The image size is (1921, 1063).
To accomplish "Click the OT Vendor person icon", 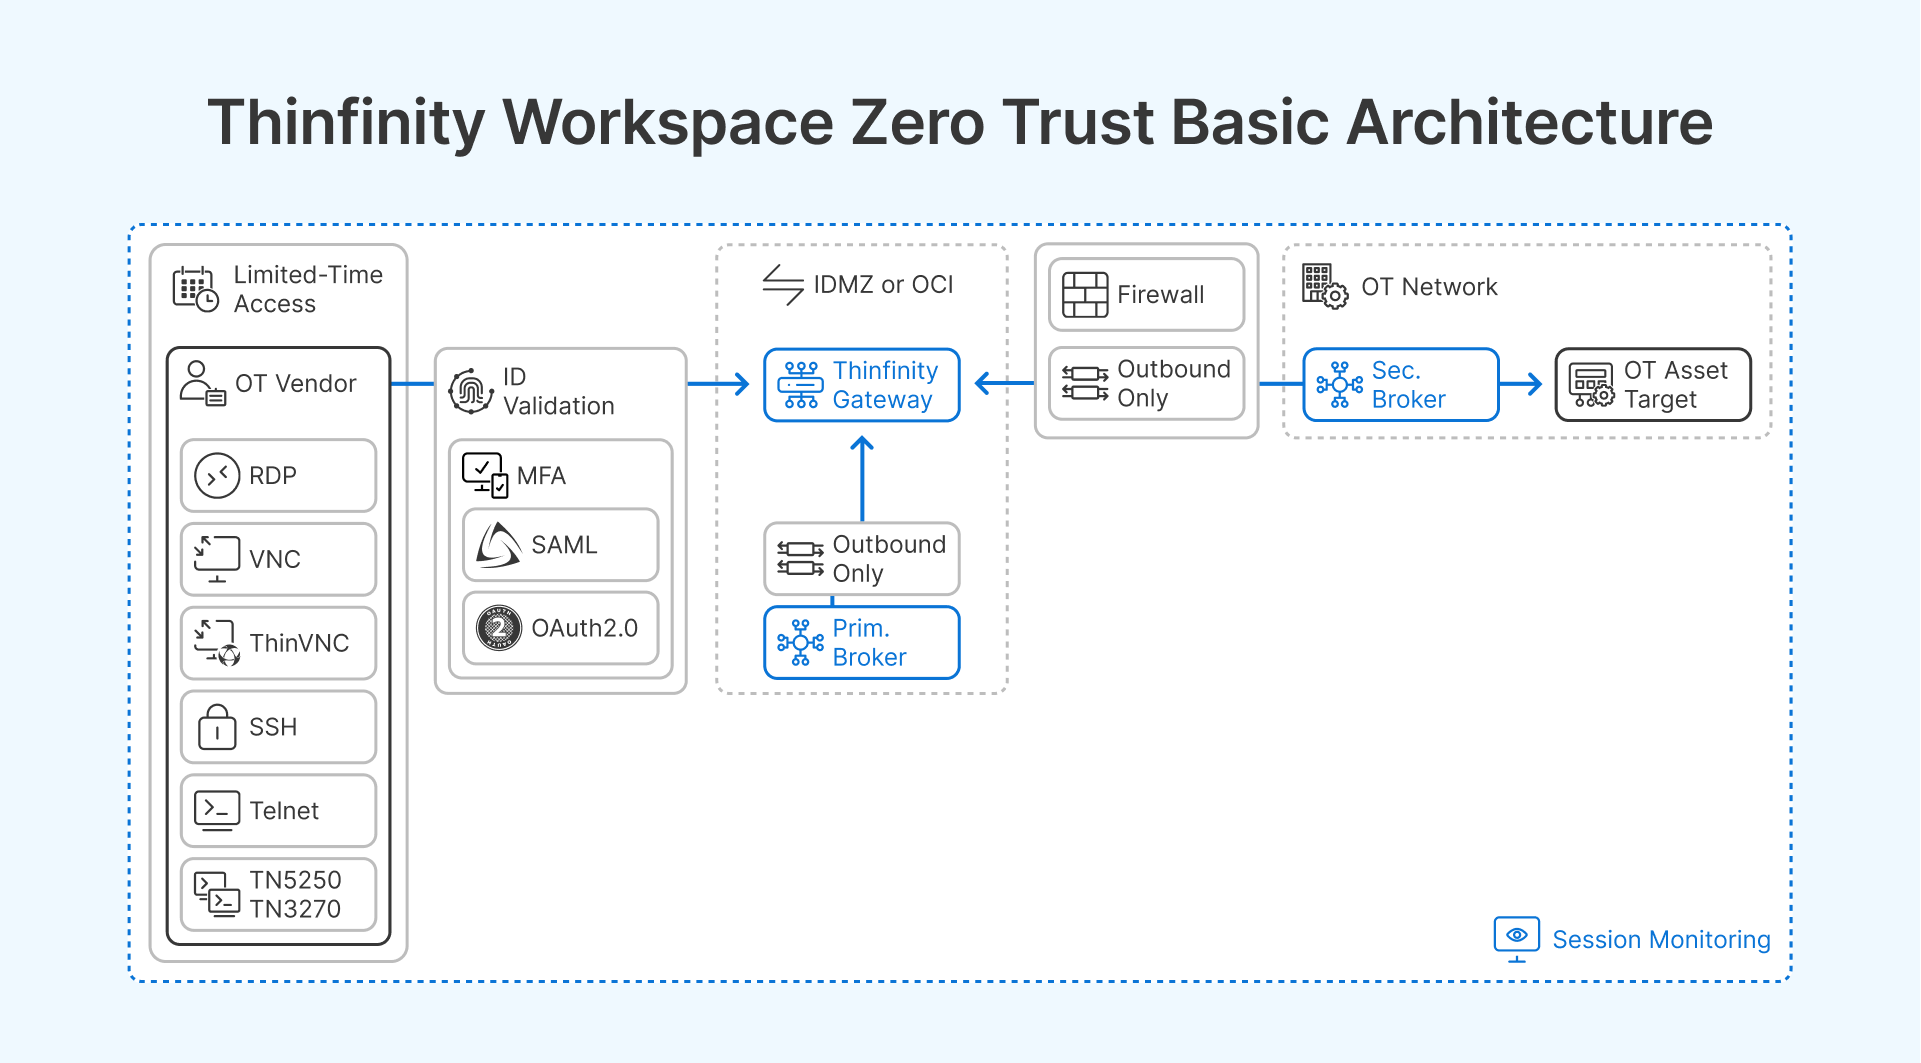I will (202, 384).
